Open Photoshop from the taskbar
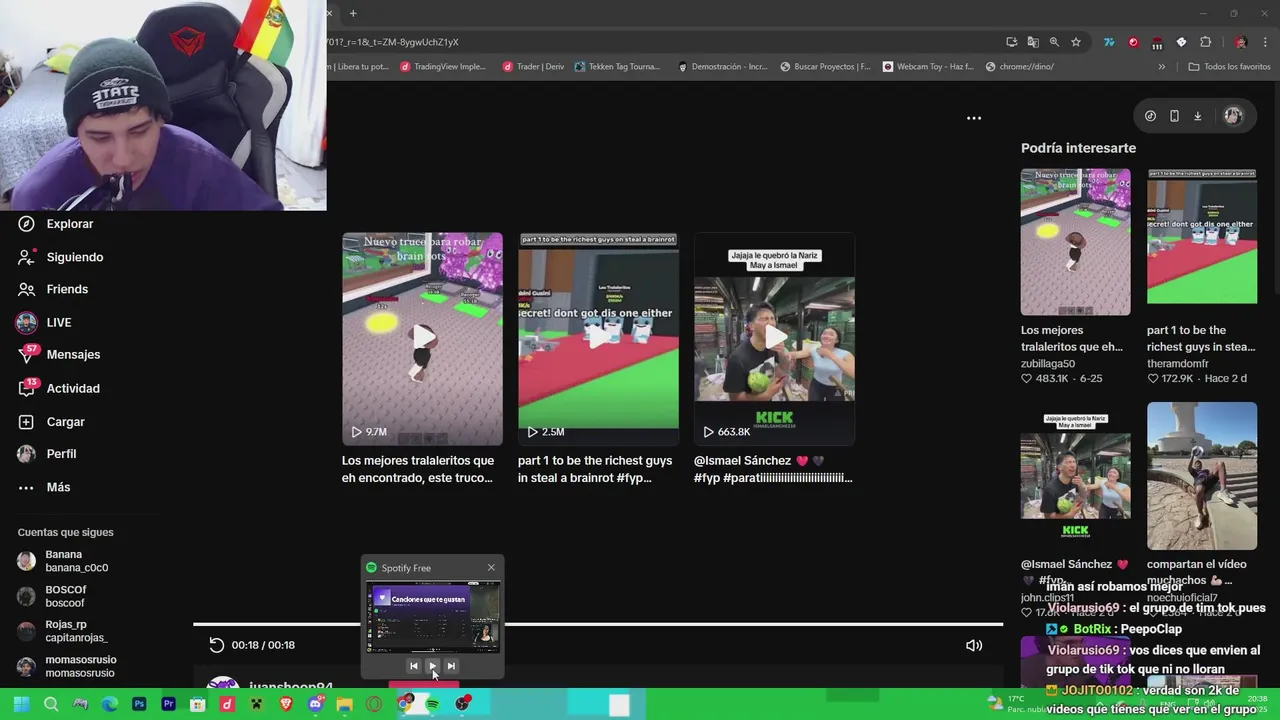 (x=139, y=704)
